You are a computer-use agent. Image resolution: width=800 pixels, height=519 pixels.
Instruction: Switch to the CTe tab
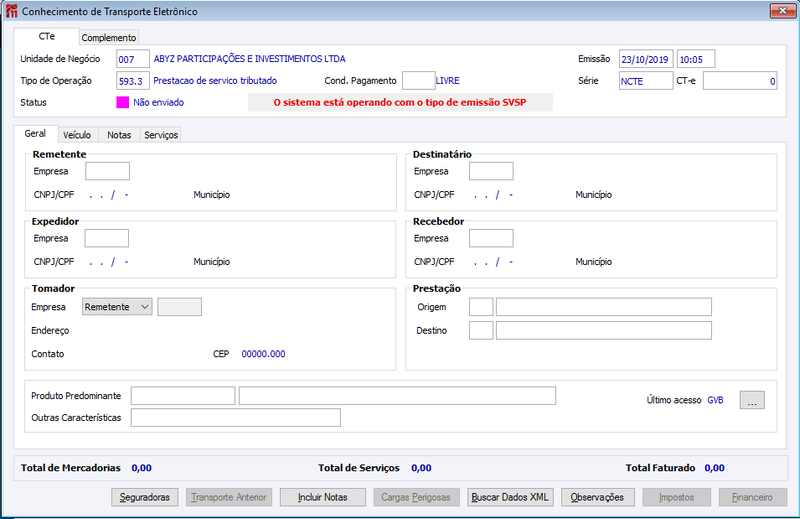[46, 36]
